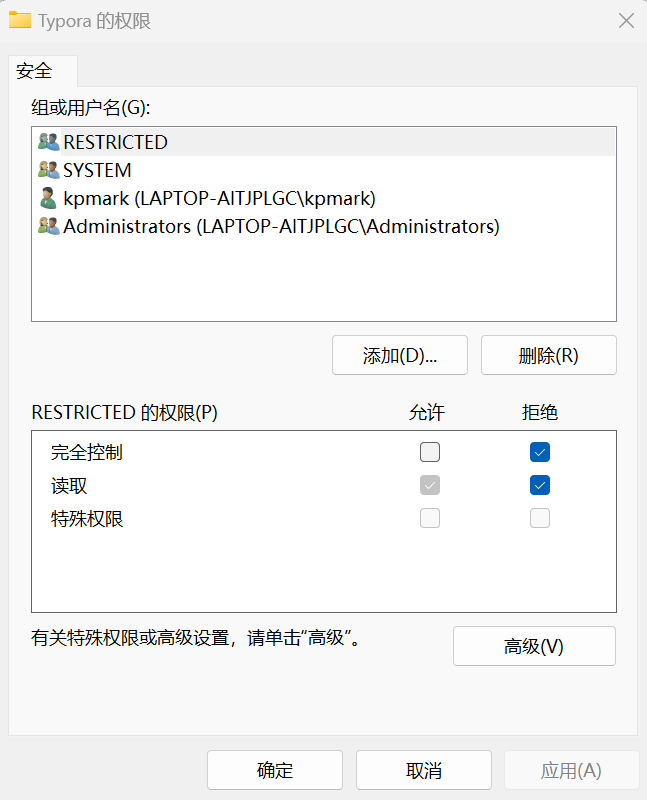Uncheck Deny checkbox for 完全控制
Image resolution: width=647 pixels, height=800 pixels.
pyautogui.click(x=539, y=452)
